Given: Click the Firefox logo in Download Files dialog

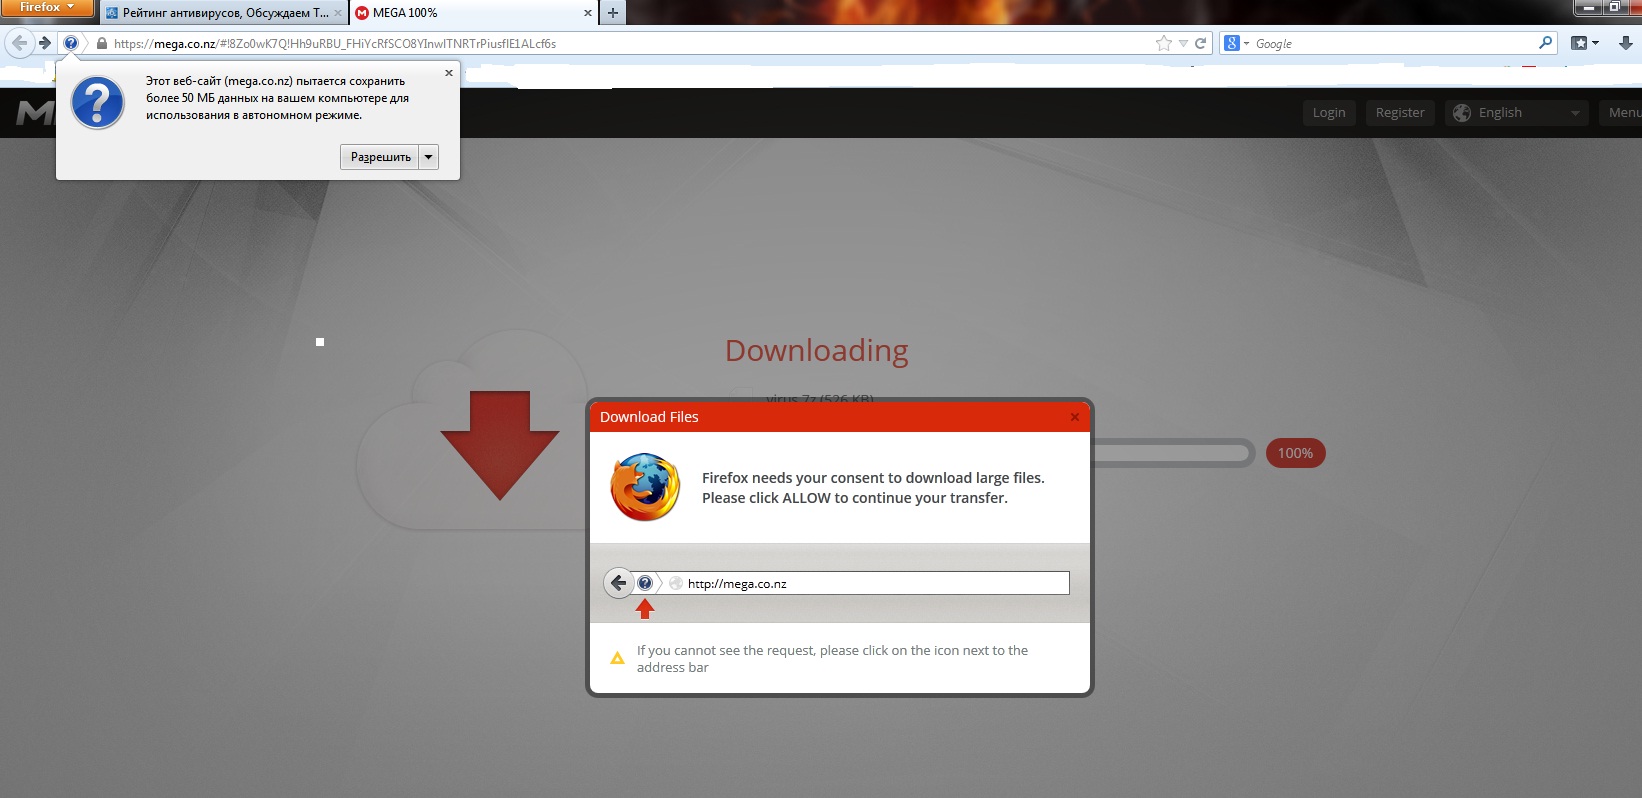Looking at the screenshot, I should 645,487.
